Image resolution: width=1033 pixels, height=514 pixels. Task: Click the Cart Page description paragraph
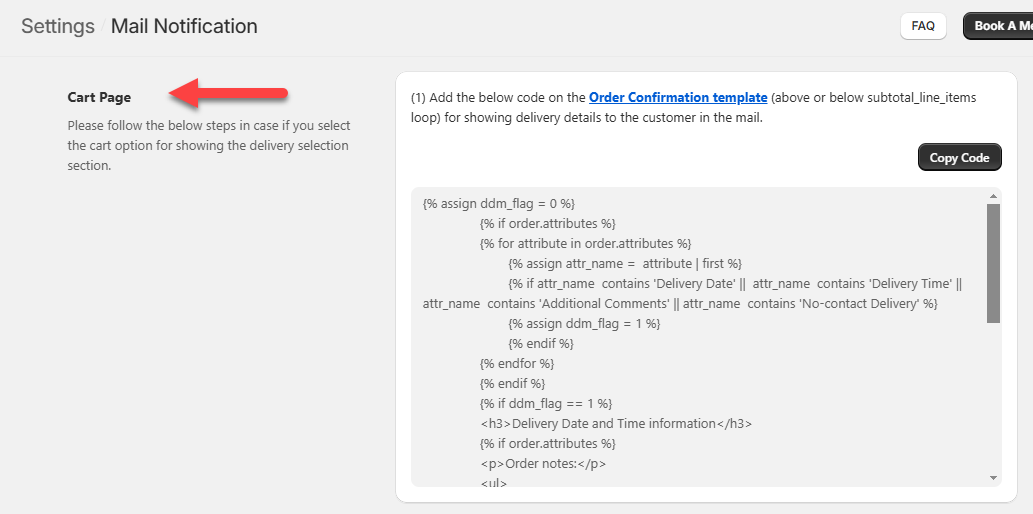(x=208, y=145)
